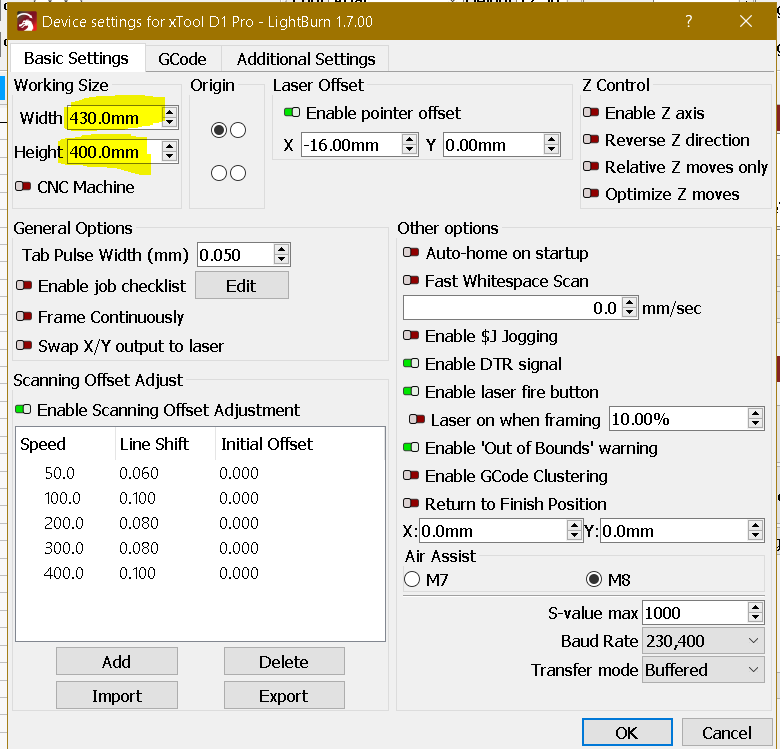The height and width of the screenshot is (749, 780).
Task: Toggle Enable $J Jogging
Action: [x=411, y=336]
